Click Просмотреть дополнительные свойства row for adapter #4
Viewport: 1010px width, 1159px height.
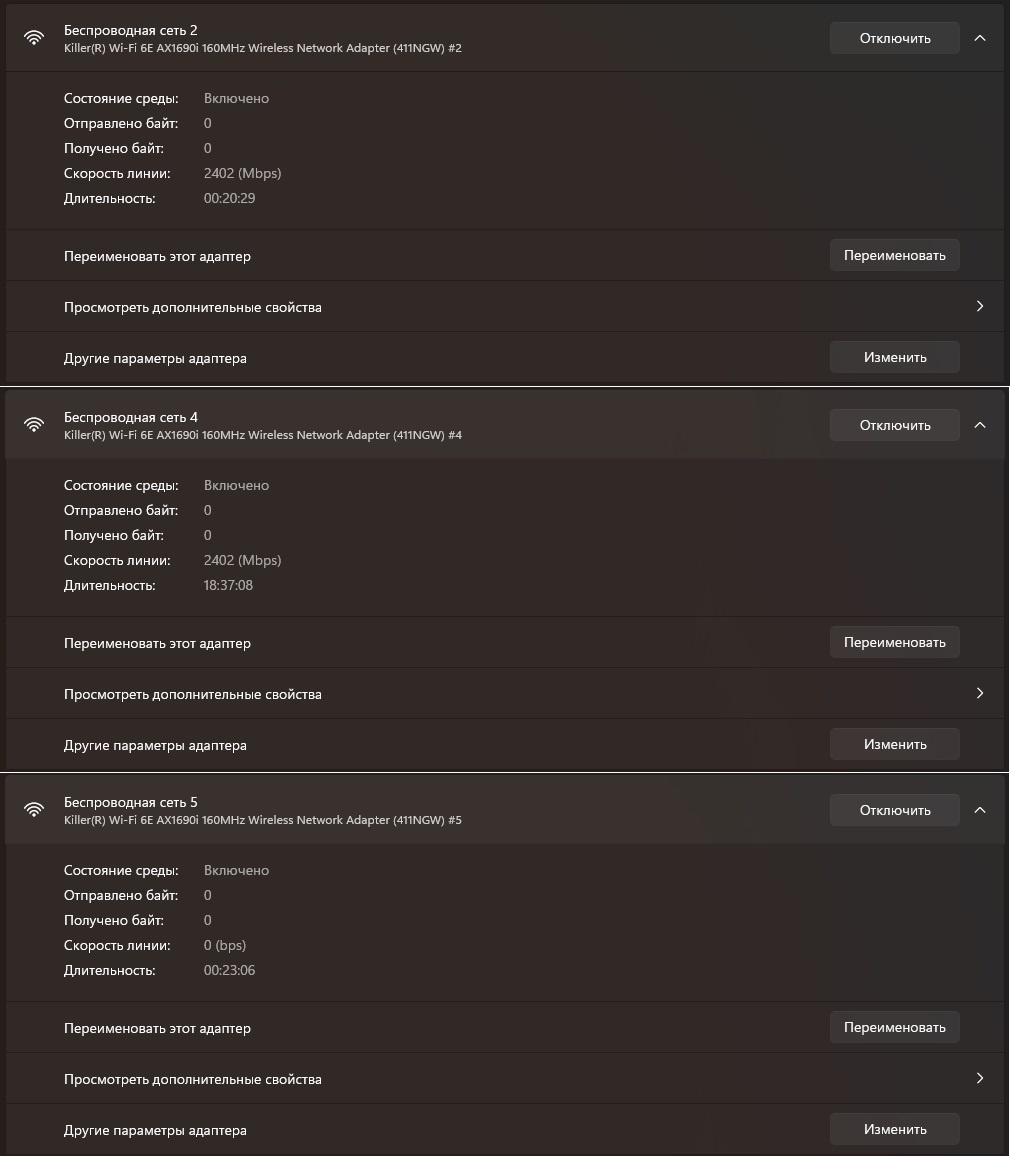[193, 694]
